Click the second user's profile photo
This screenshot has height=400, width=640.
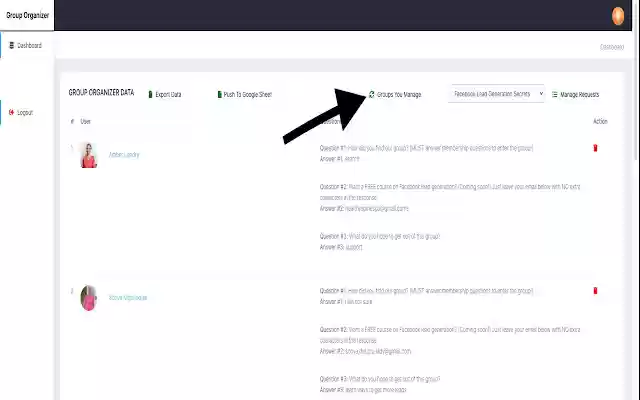click(89, 298)
